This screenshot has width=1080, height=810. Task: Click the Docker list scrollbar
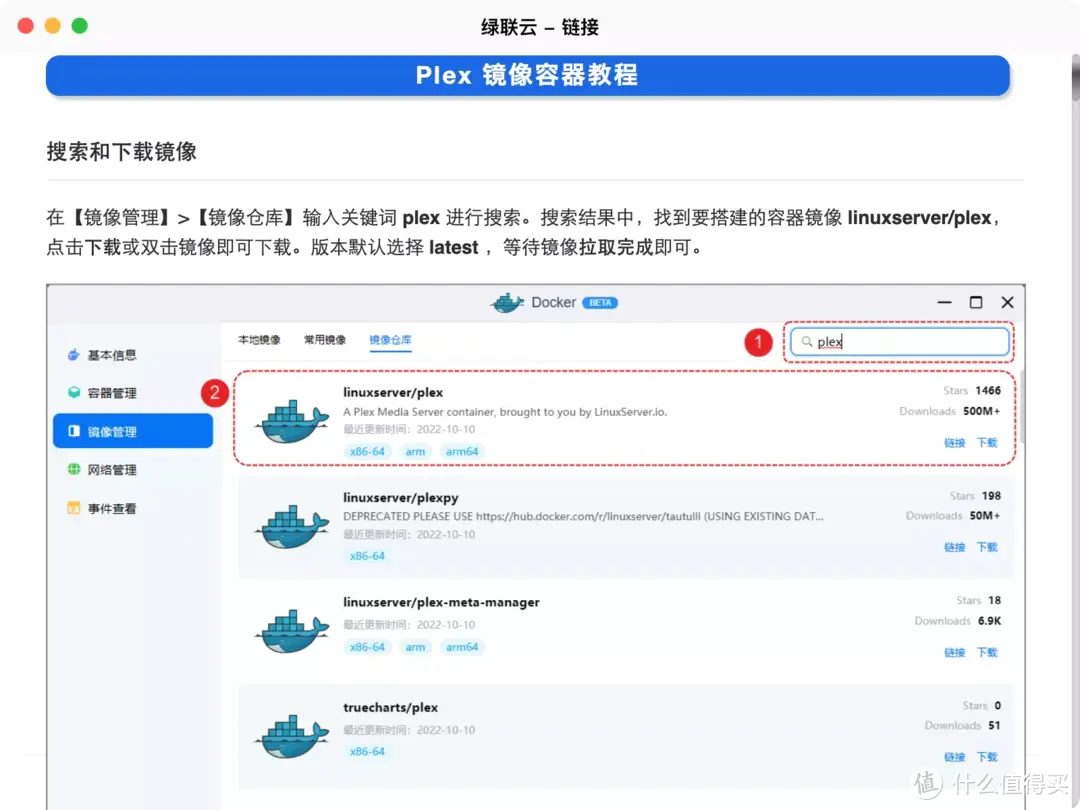pos(1022,408)
